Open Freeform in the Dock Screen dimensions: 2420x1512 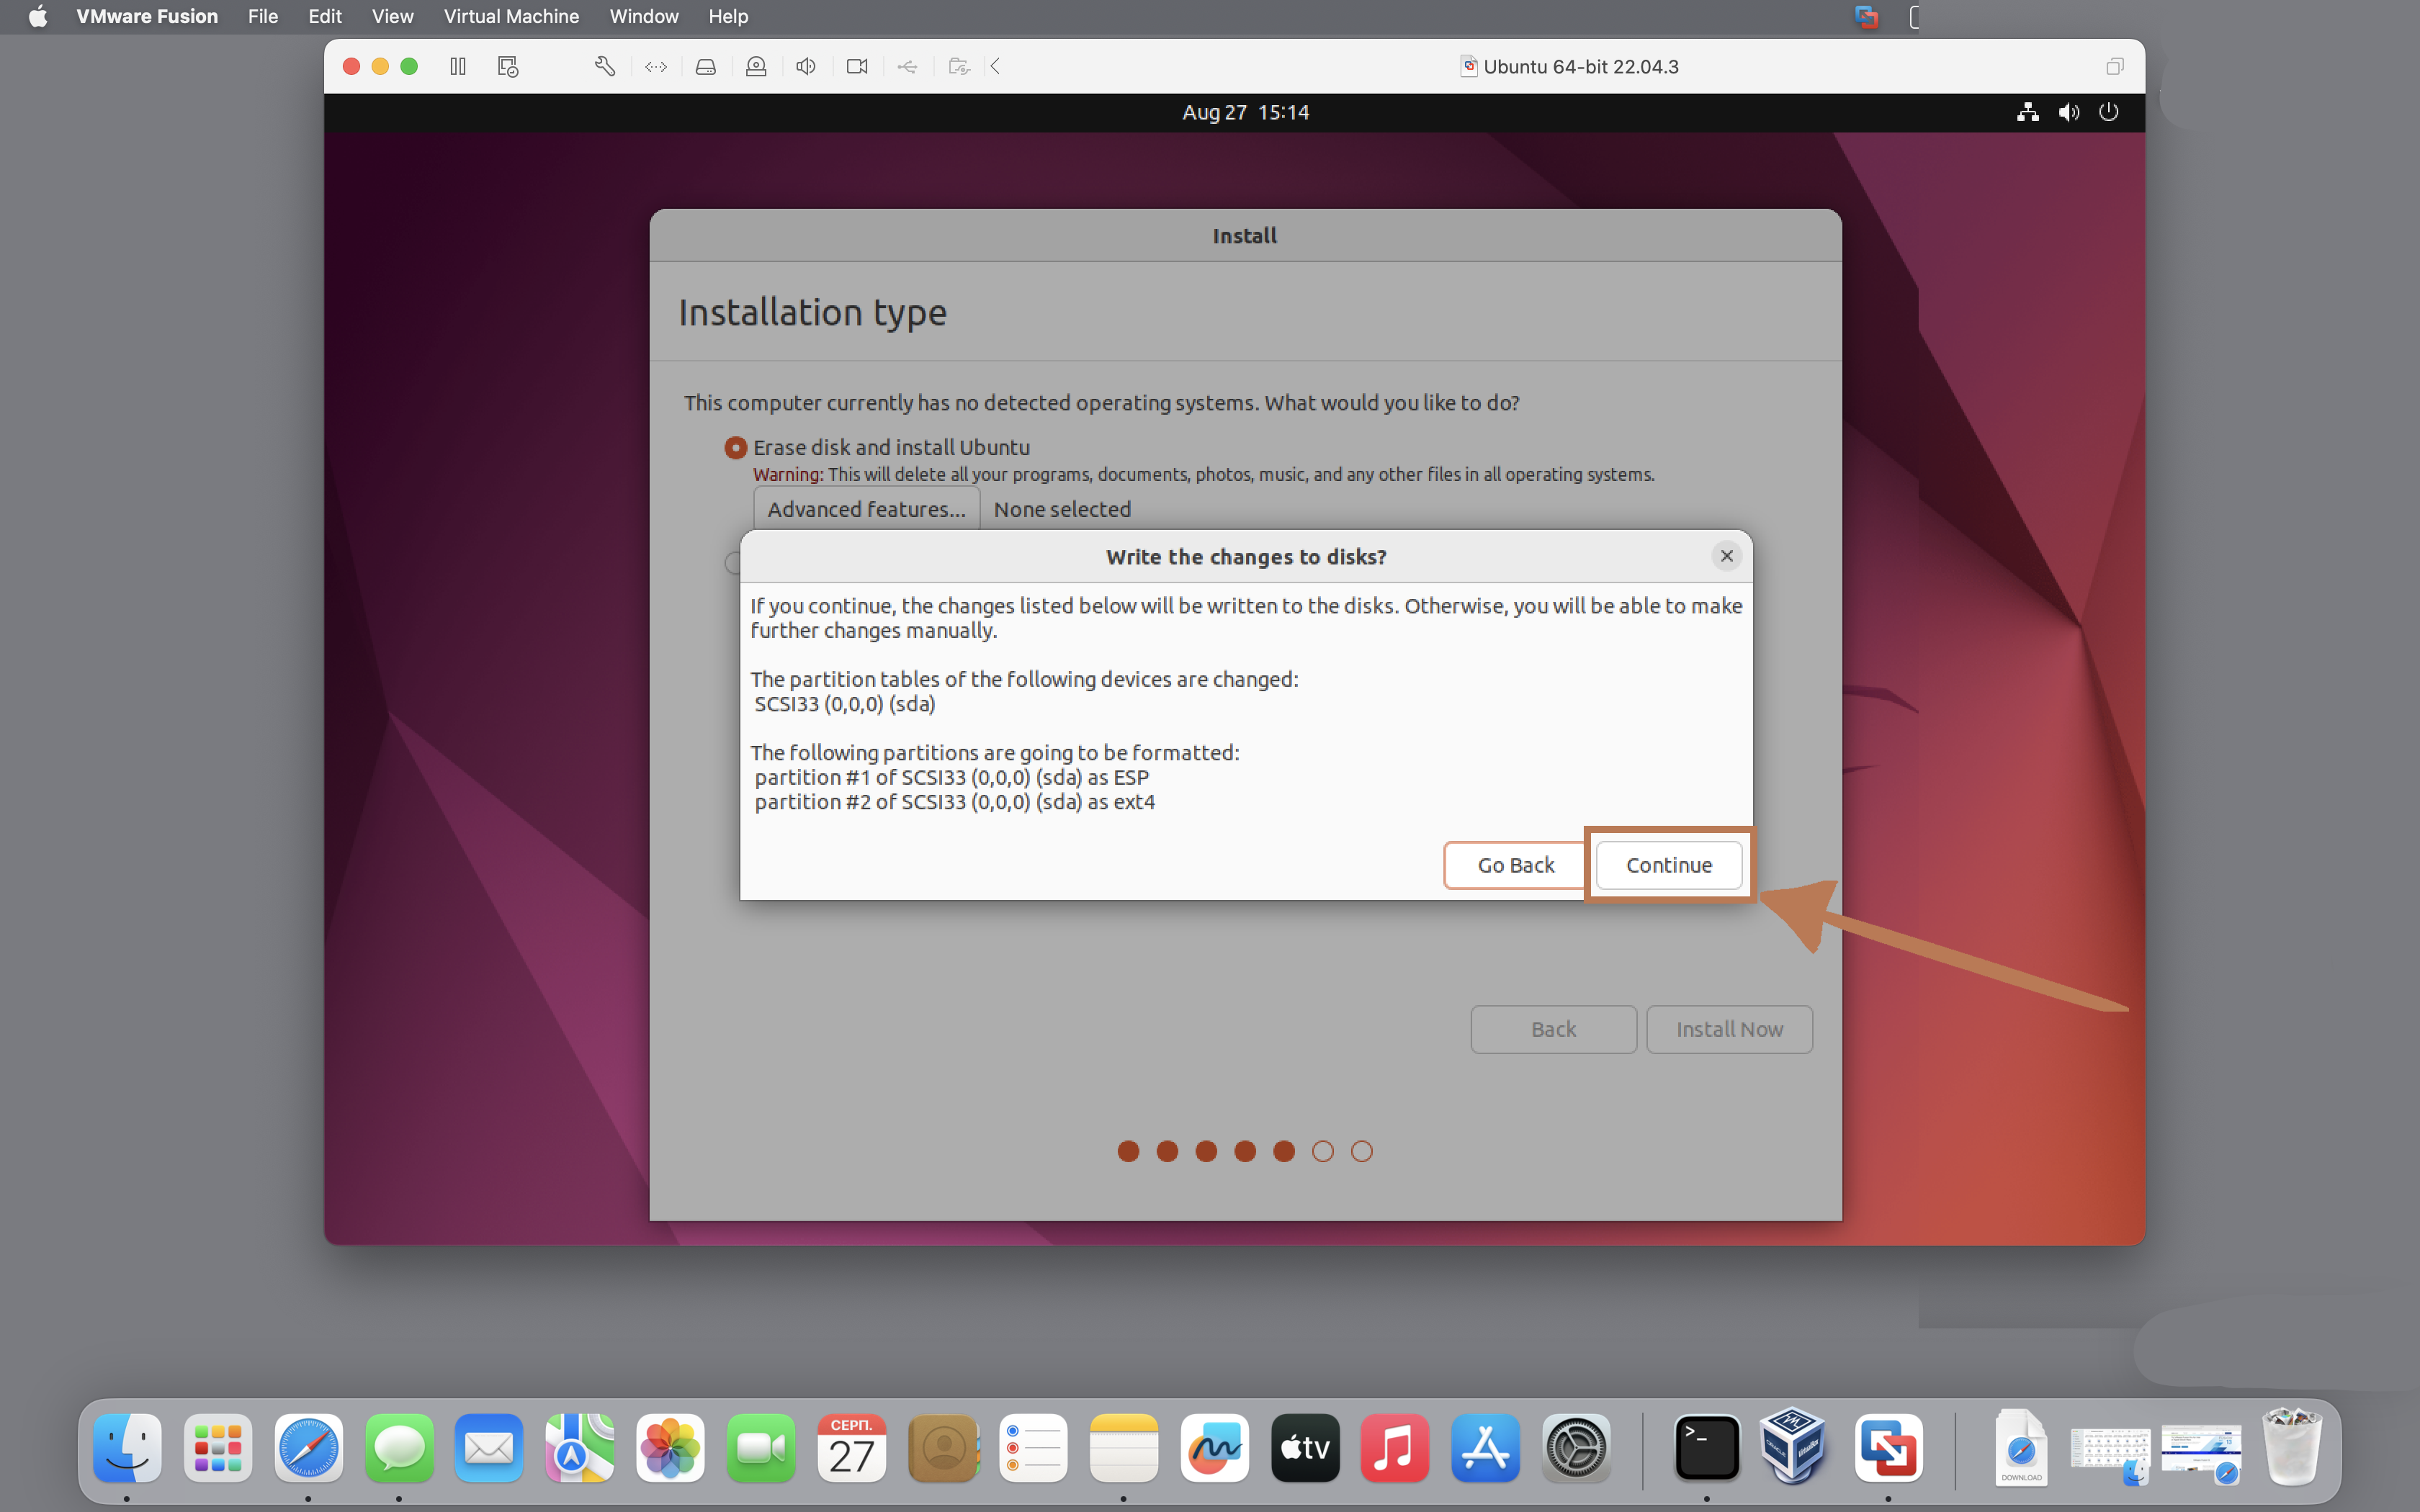pyautogui.click(x=1214, y=1447)
